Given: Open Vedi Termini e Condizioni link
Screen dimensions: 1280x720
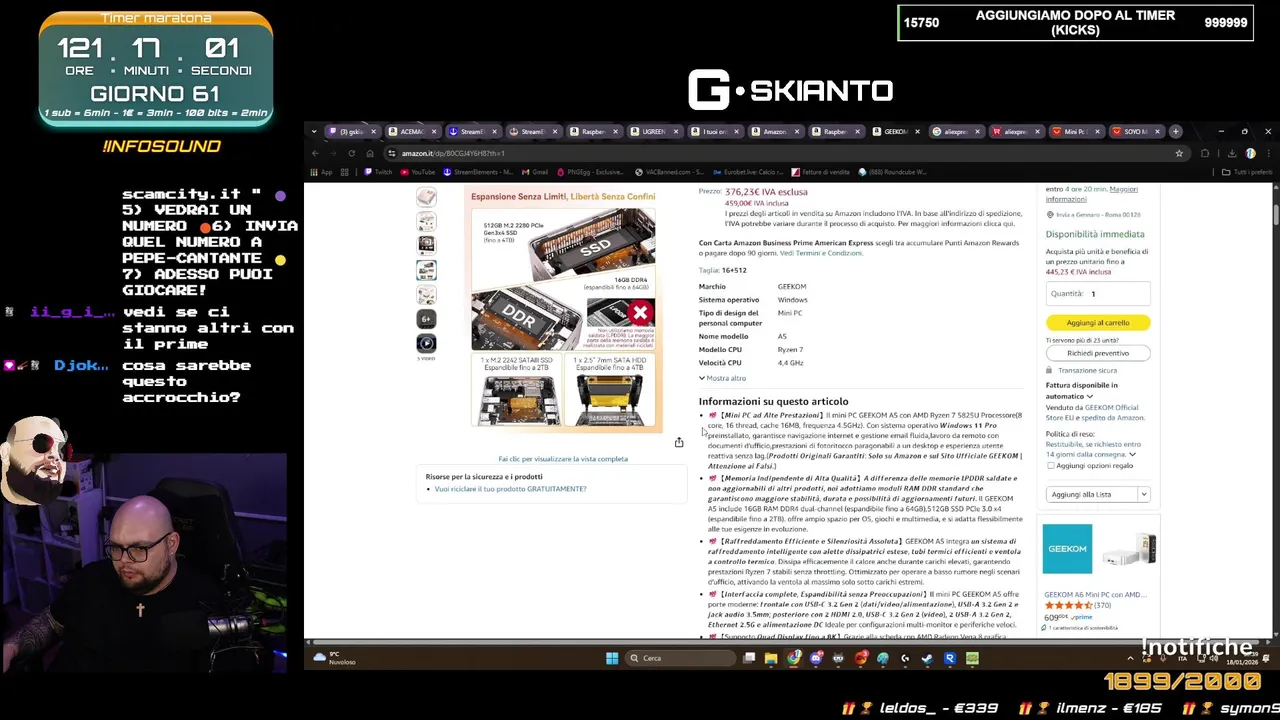Looking at the screenshot, I should (x=821, y=253).
